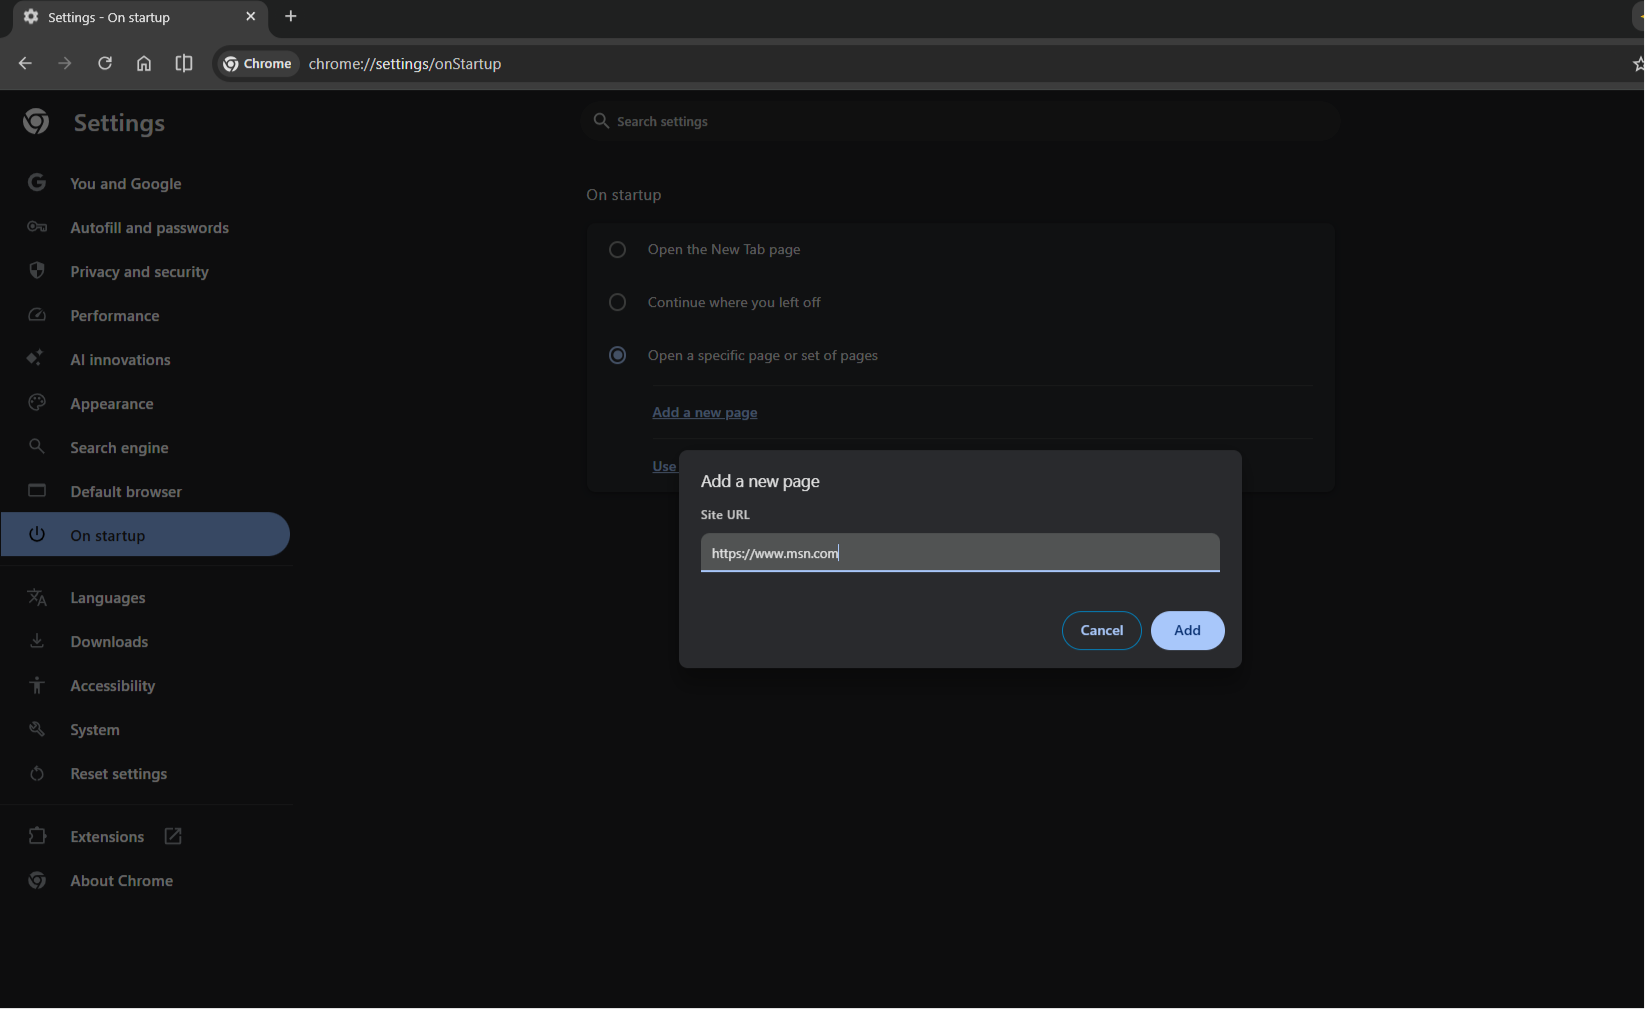The height and width of the screenshot is (1009, 1645).
Task: Click the About Chrome icon
Action: 37,880
